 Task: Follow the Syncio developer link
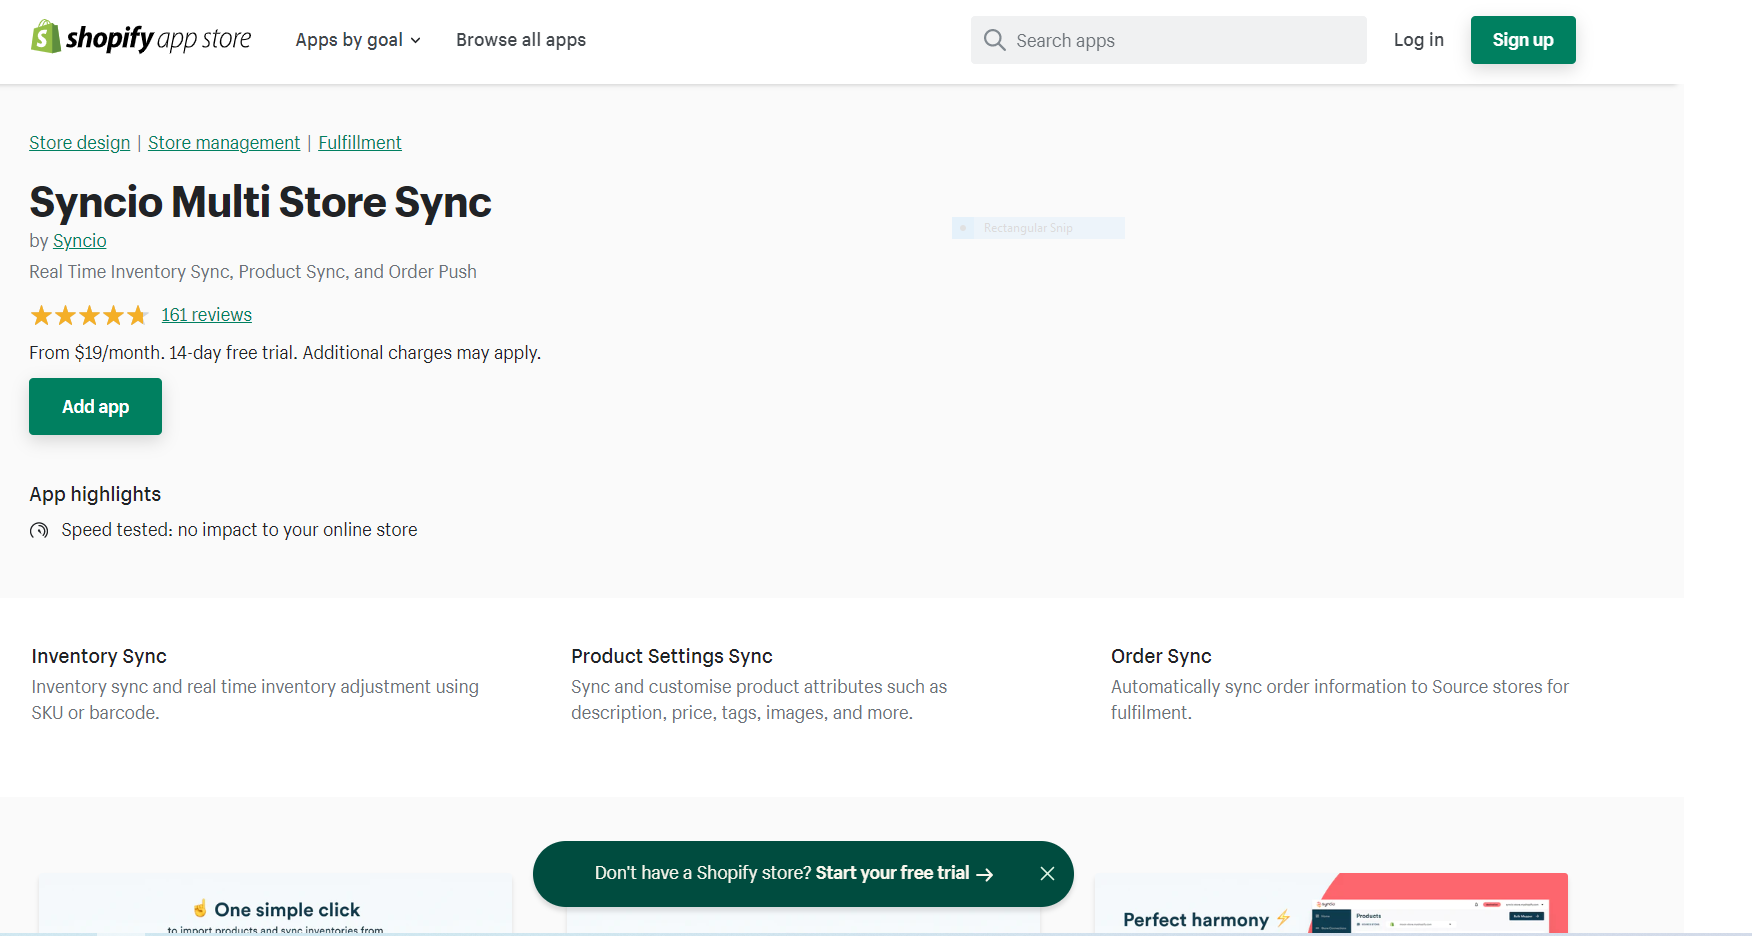[x=79, y=240]
